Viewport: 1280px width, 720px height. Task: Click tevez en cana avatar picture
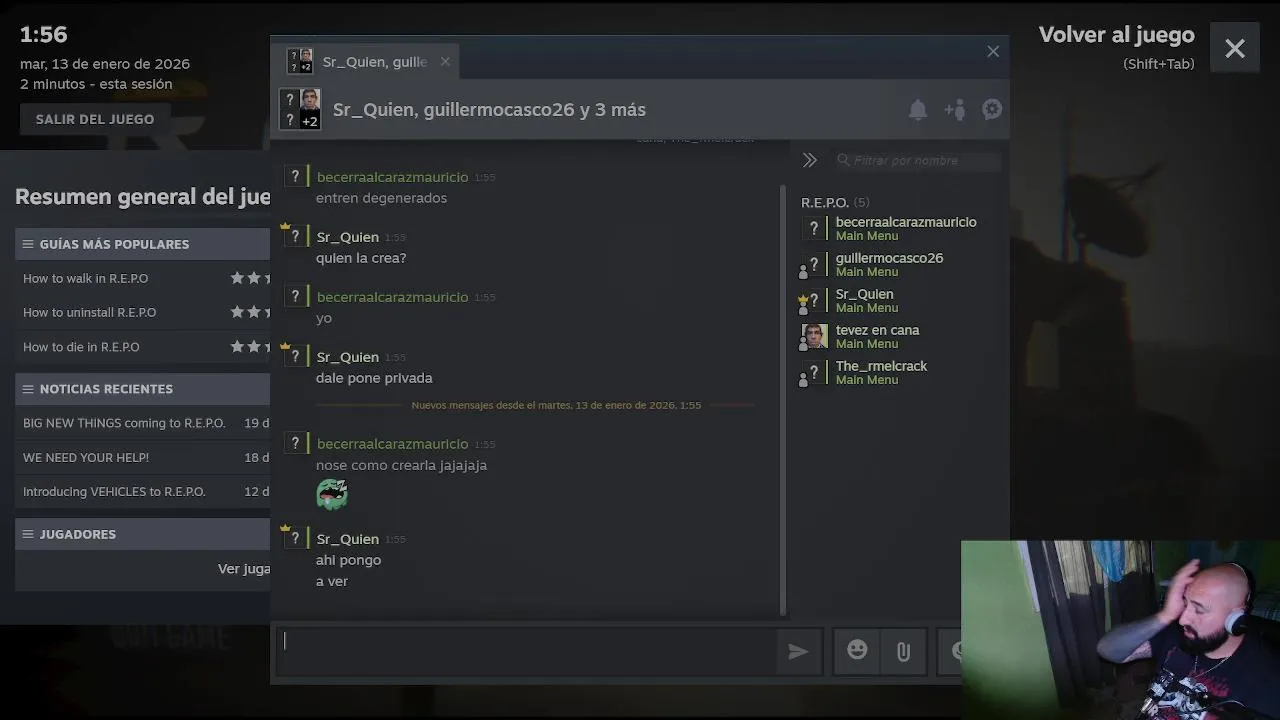coord(815,336)
